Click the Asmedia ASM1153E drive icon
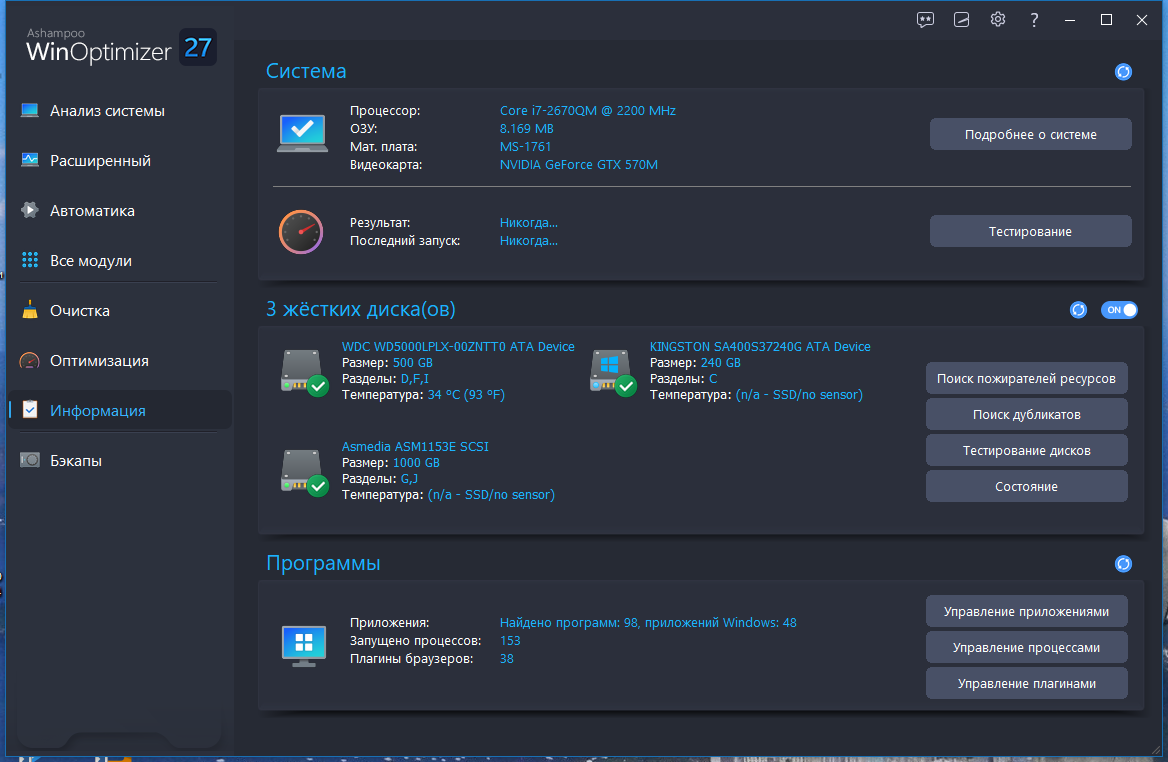This screenshot has height=762, width=1168. click(305, 473)
